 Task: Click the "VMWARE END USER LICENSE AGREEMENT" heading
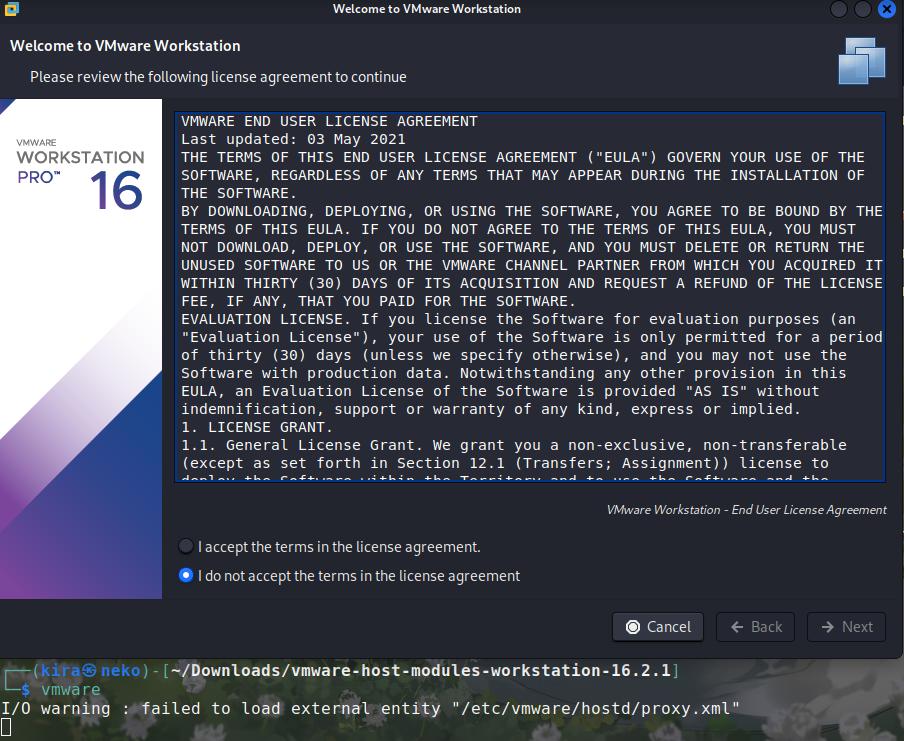pyautogui.click(x=329, y=121)
